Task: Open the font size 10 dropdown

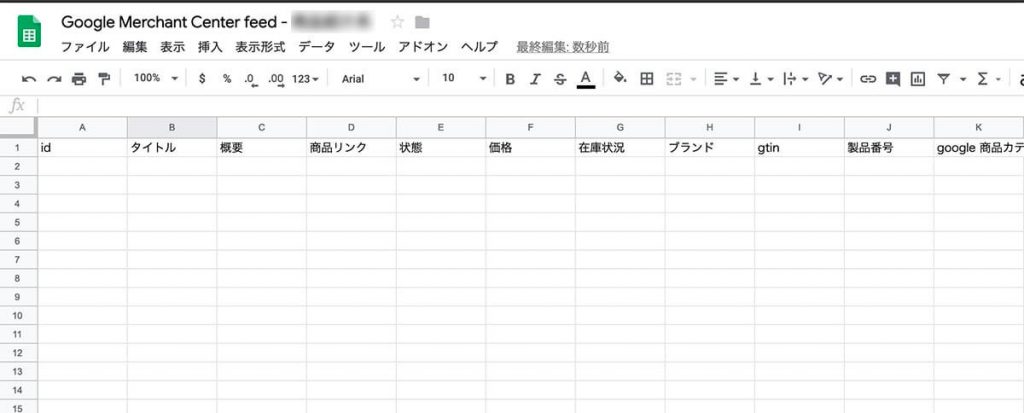Action: click(464, 78)
